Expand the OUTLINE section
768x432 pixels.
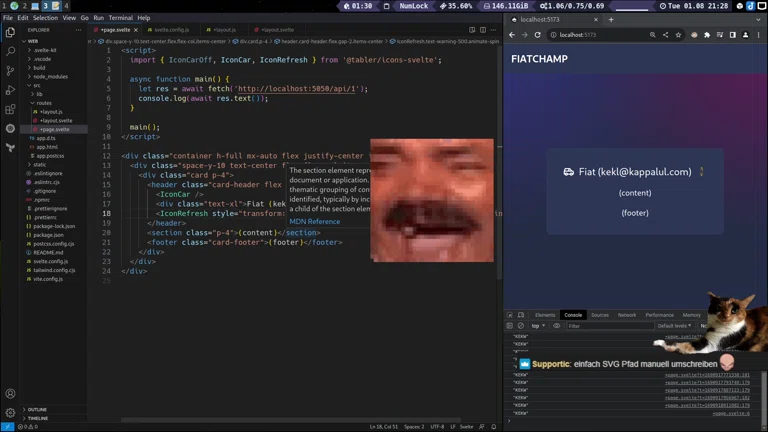tap(37, 409)
